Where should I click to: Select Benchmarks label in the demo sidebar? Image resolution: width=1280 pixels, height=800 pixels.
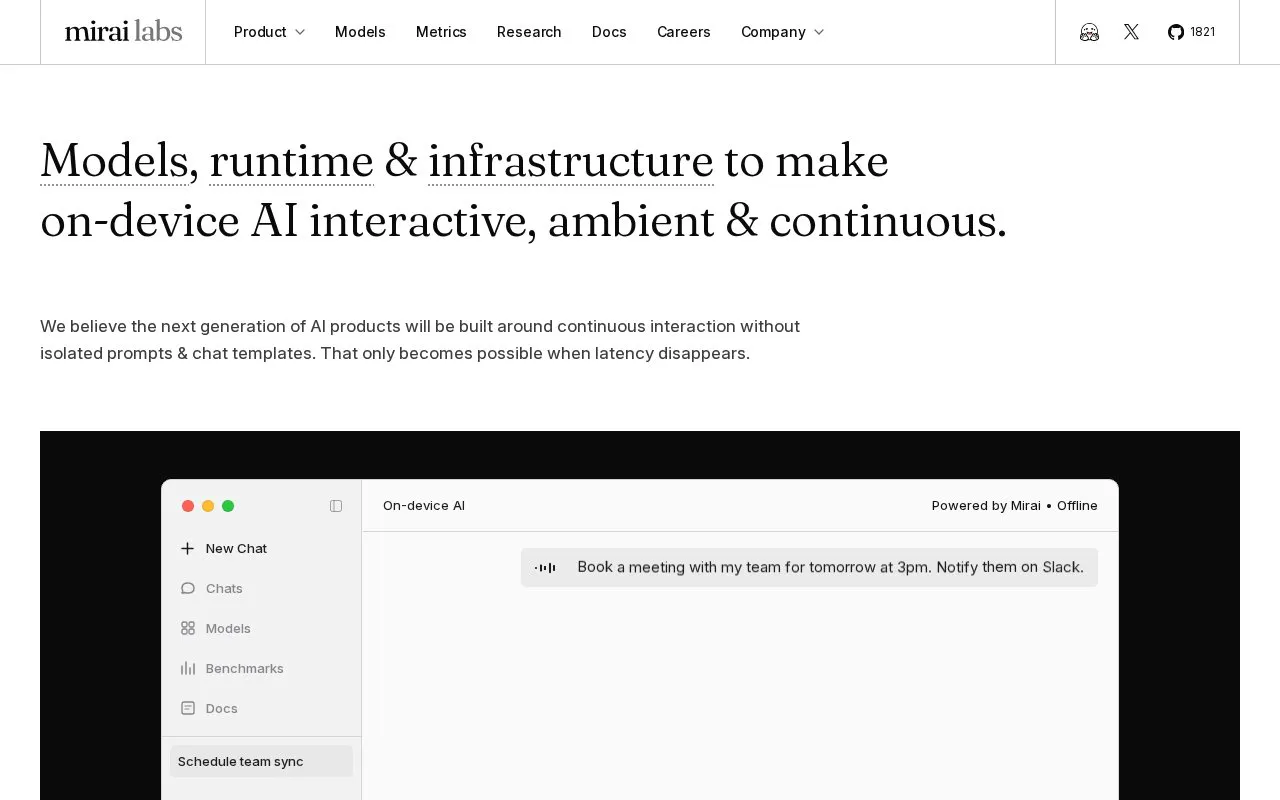pyautogui.click(x=245, y=668)
